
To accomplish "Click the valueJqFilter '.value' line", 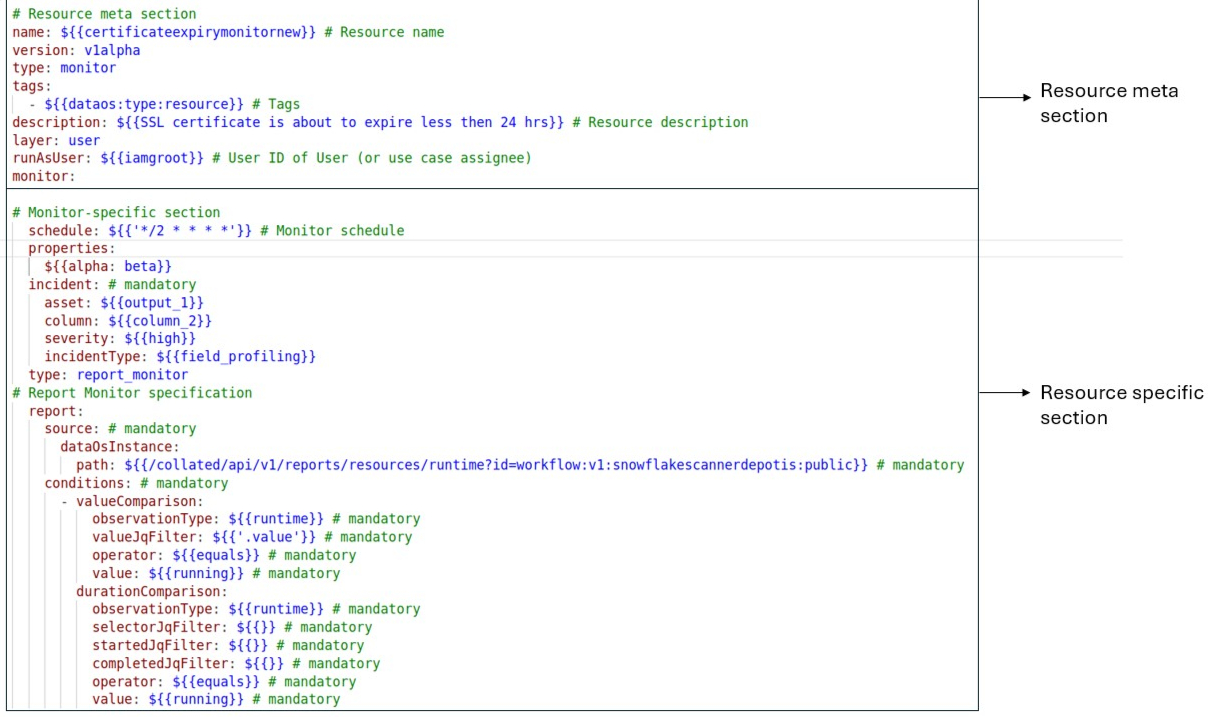I will pos(252,536).
